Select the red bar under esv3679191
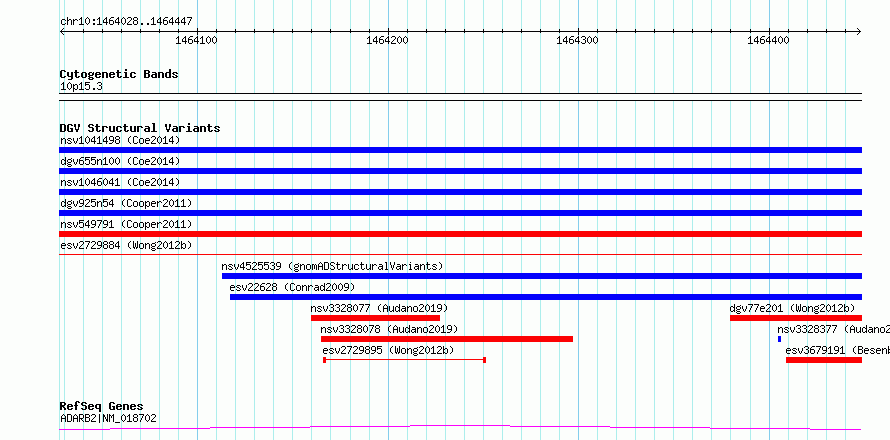The width and height of the screenshot is (890, 440). [824, 360]
